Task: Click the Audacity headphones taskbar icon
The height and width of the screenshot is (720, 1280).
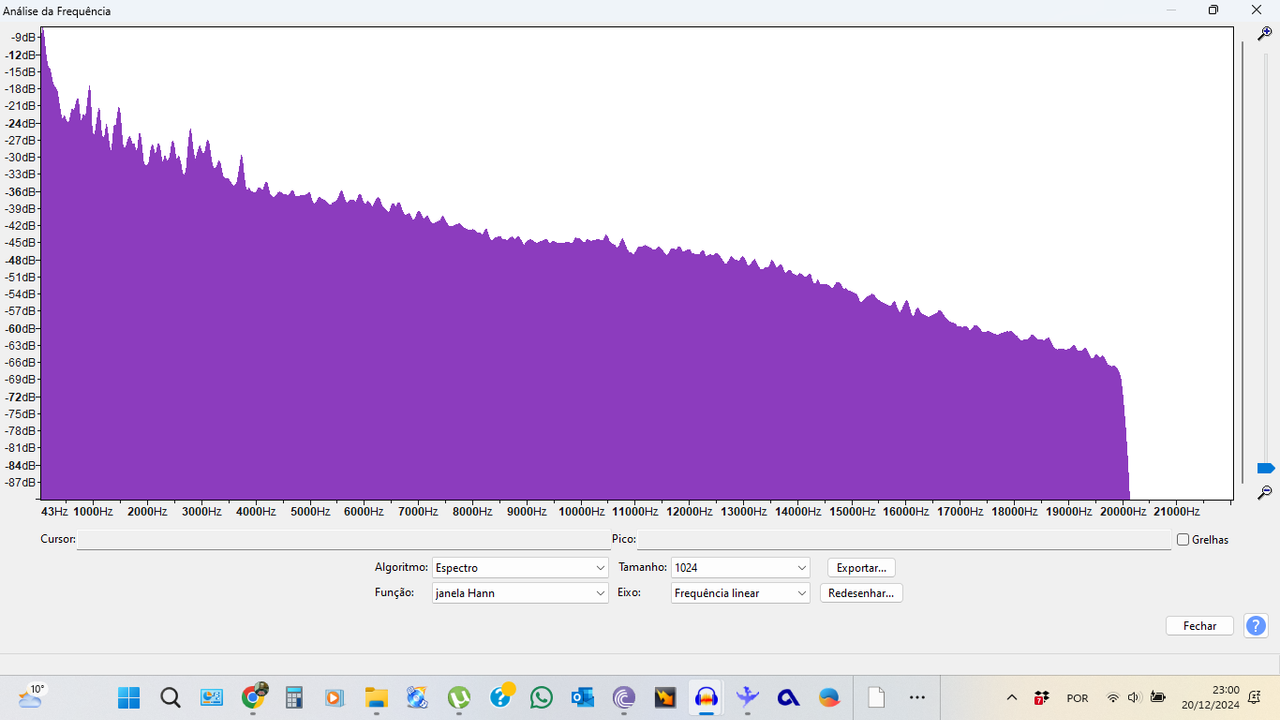Action: click(x=707, y=697)
